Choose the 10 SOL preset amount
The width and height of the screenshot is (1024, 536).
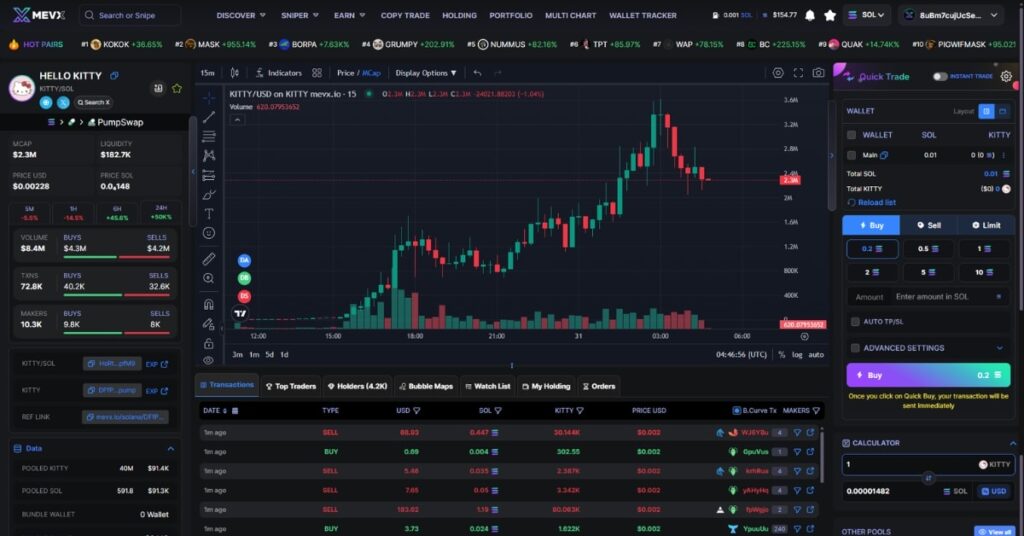pos(984,272)
